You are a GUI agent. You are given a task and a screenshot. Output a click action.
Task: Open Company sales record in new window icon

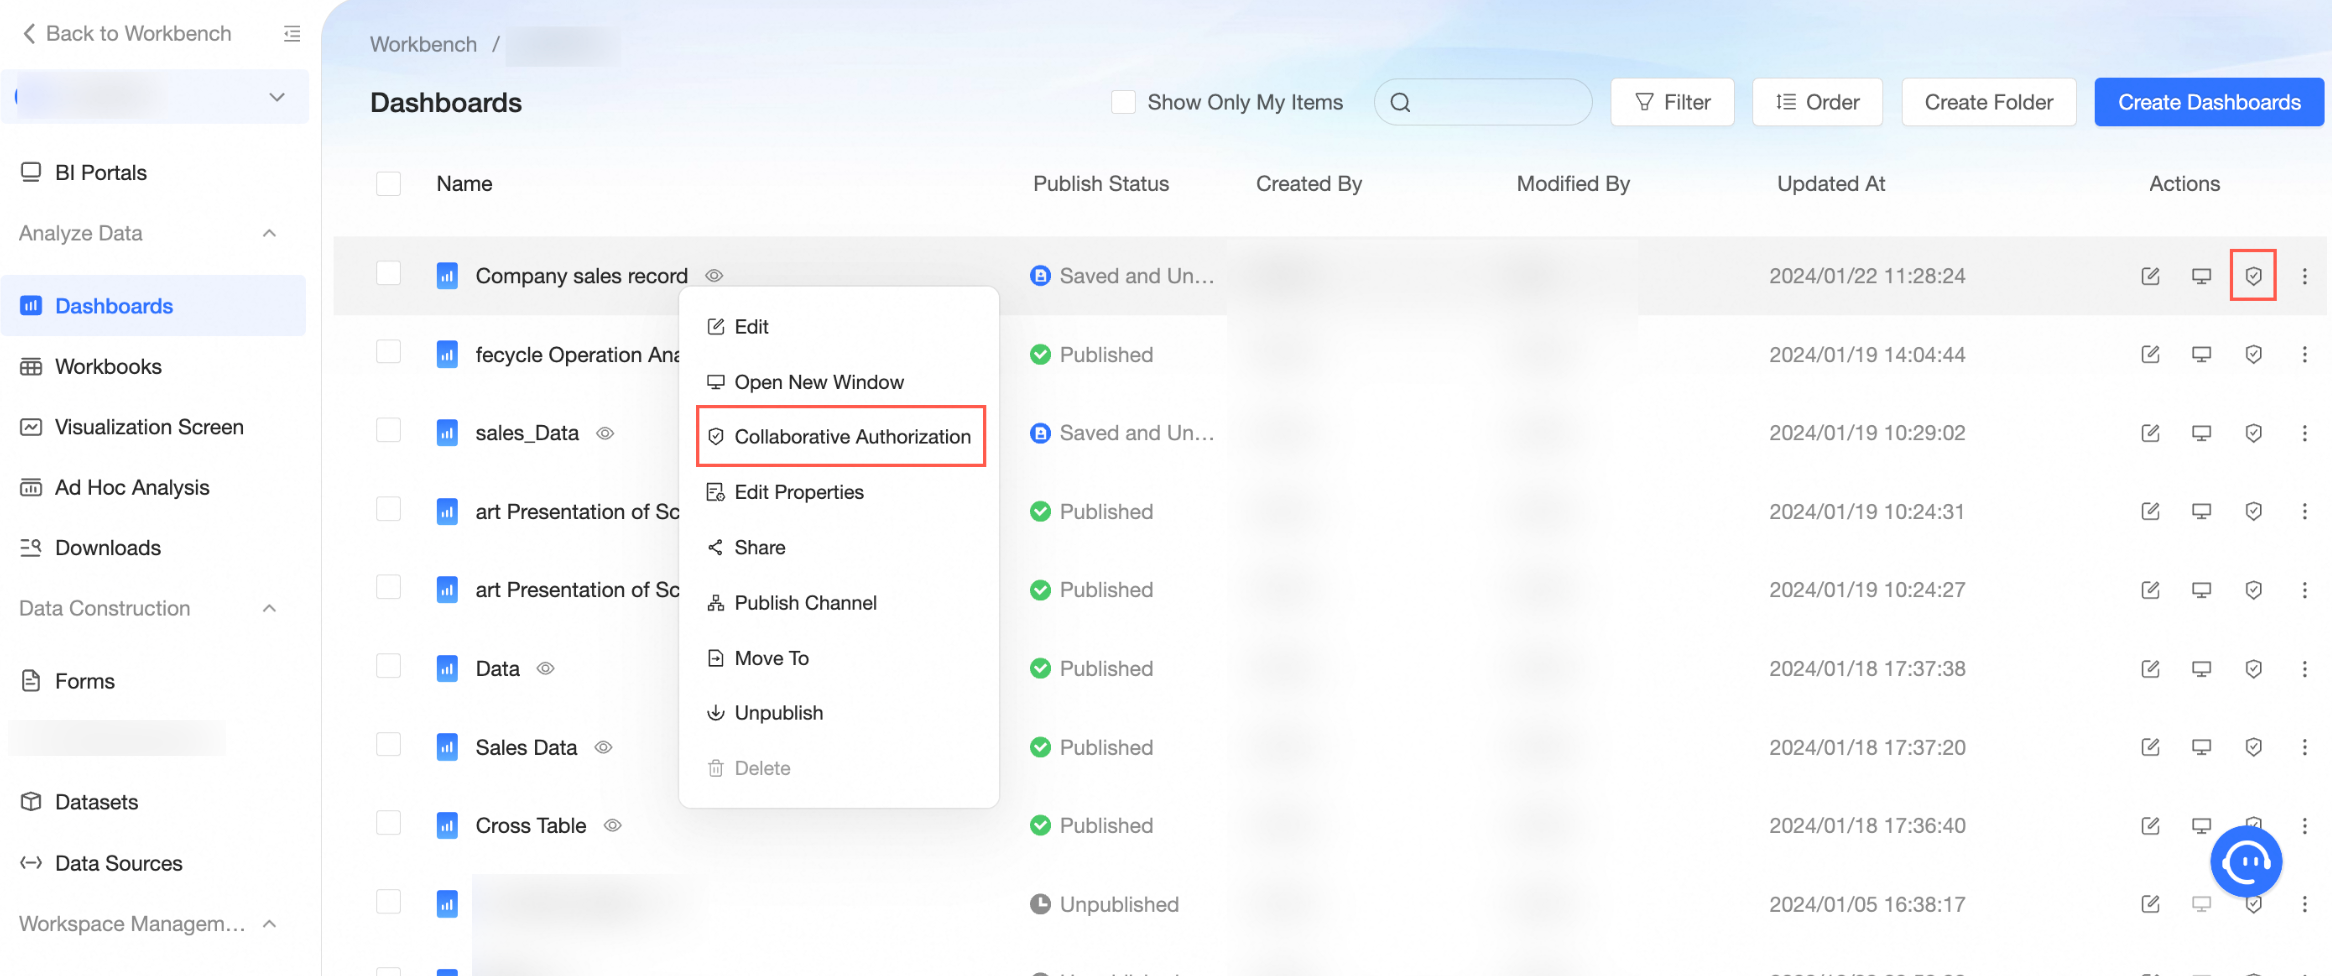2201,276
